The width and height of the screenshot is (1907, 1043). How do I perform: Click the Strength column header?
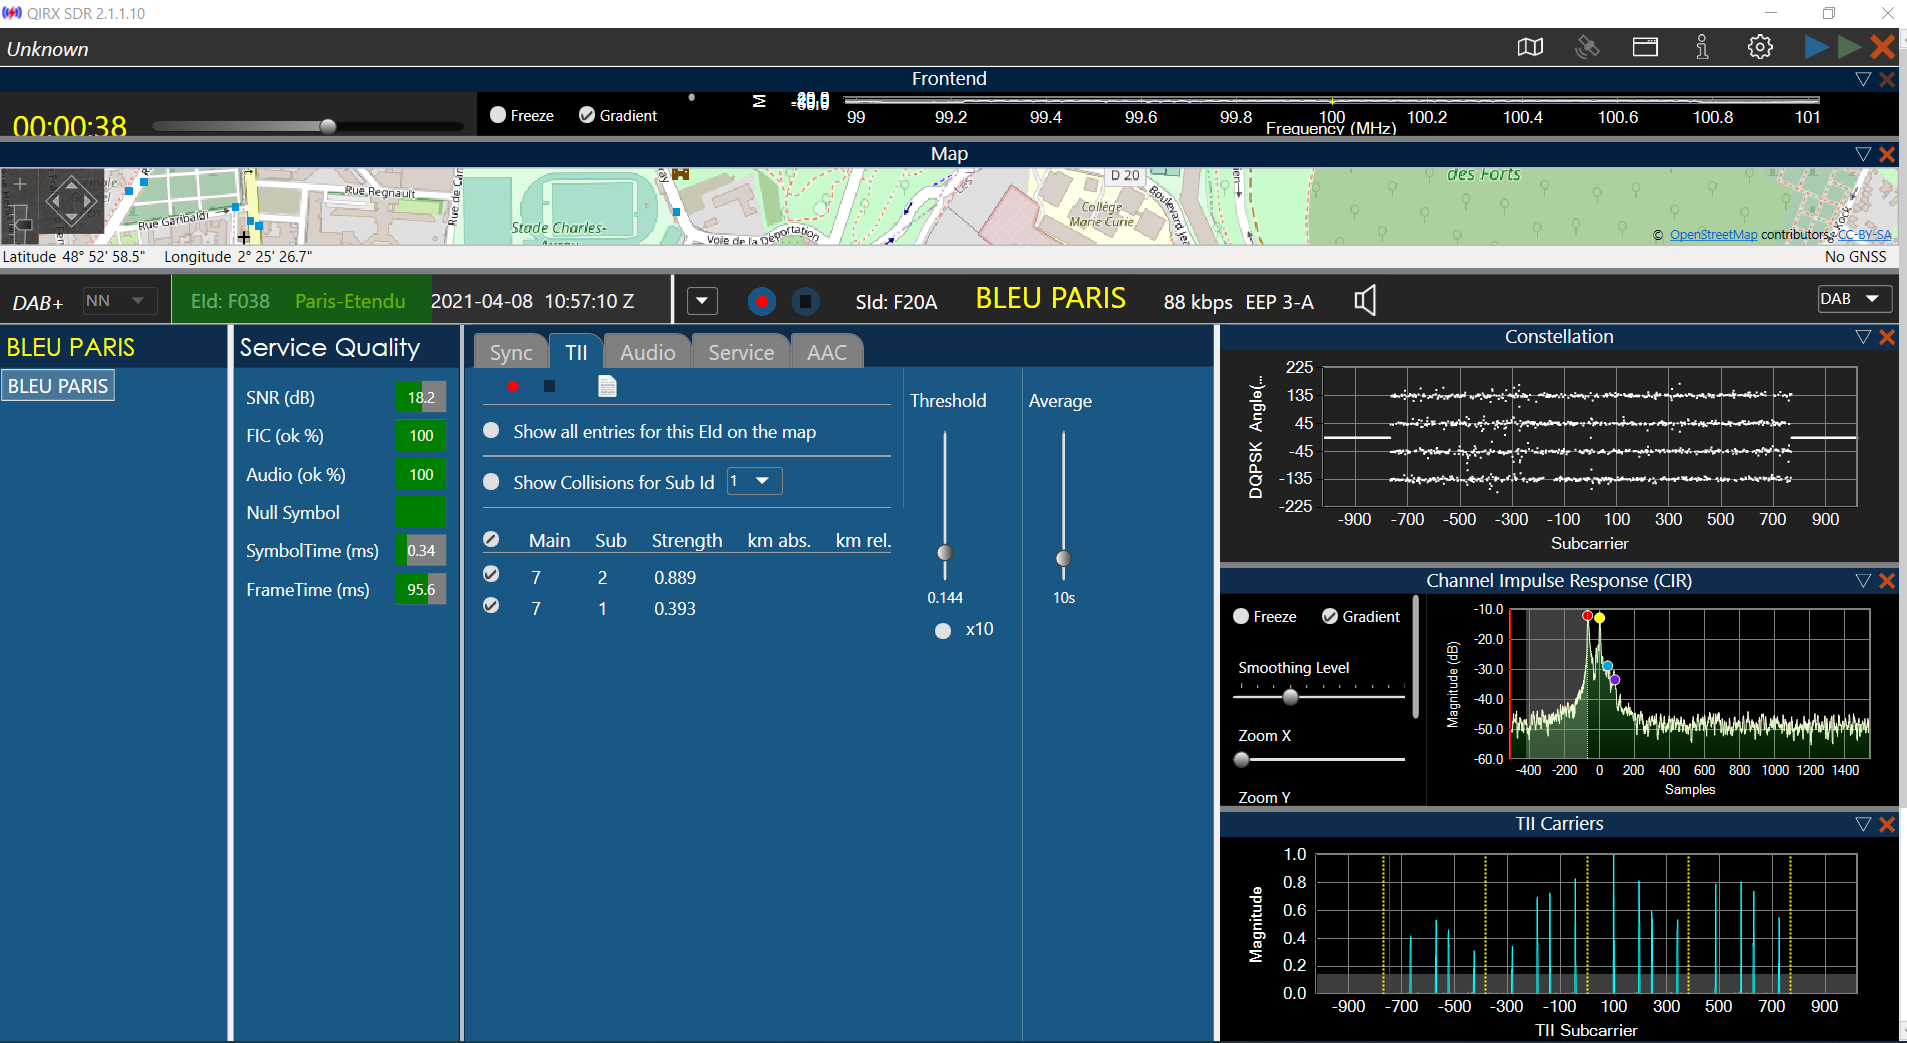coord(687,541)
